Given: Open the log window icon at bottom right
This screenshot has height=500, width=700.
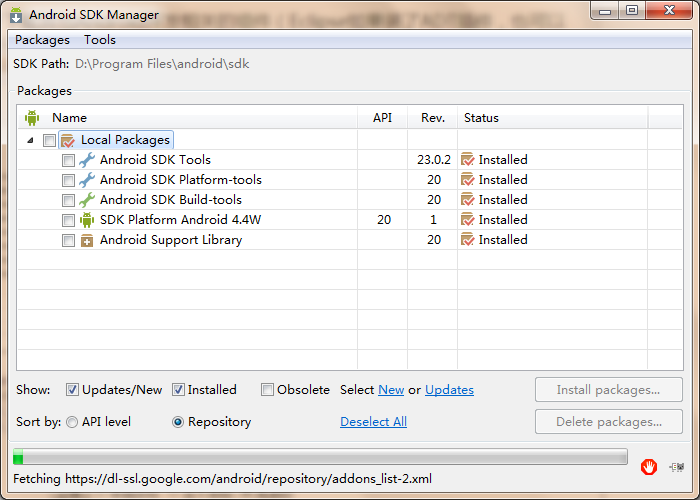Looking at the screenshot, I should pos(677,467).
